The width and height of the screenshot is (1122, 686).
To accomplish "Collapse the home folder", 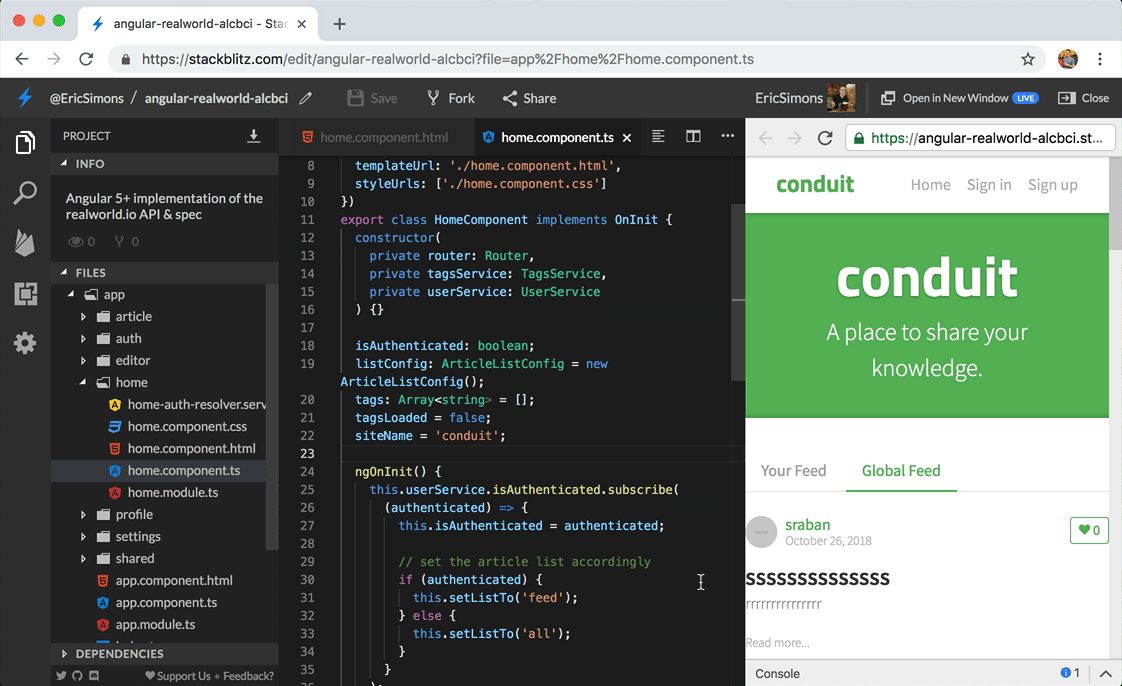I will coord(83,383).
